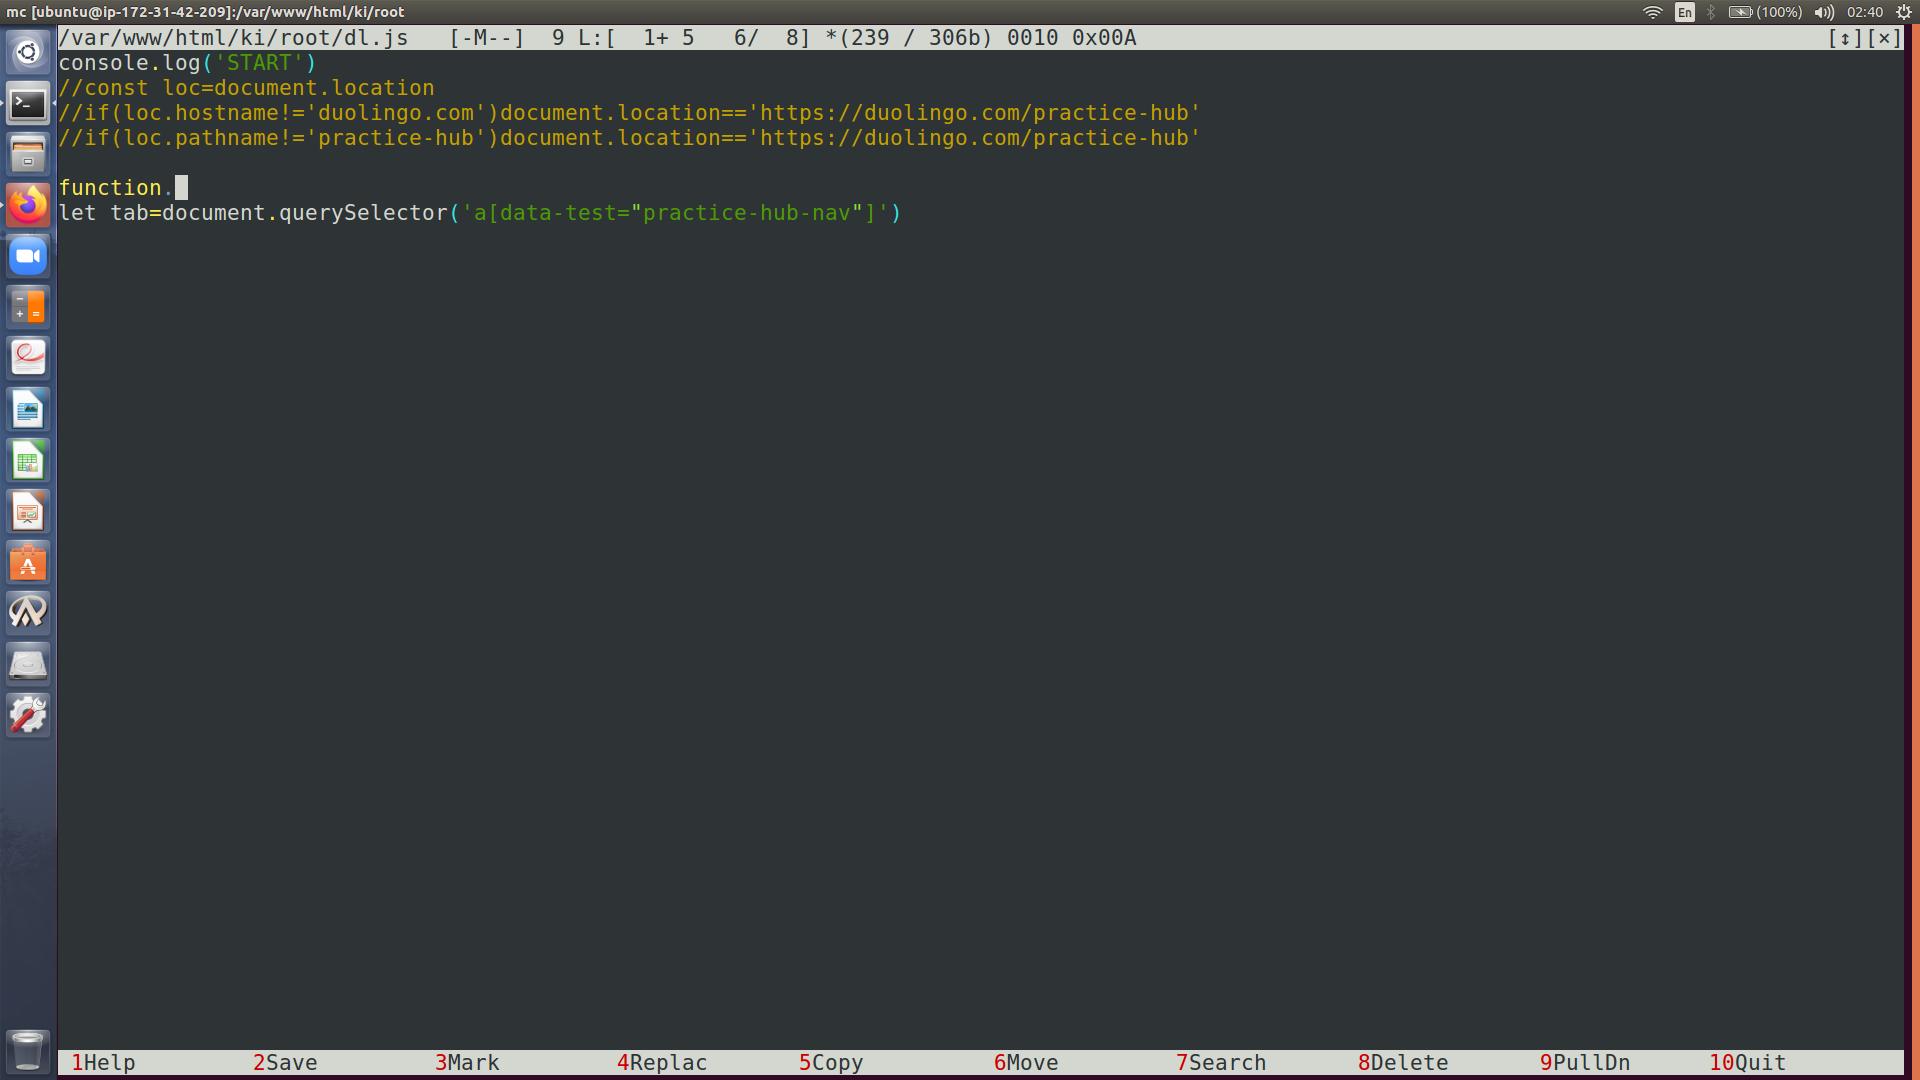Toggle editor fullscreen with arrow button
This screenshot has width=1920, height=1080.
point(1845,38)
